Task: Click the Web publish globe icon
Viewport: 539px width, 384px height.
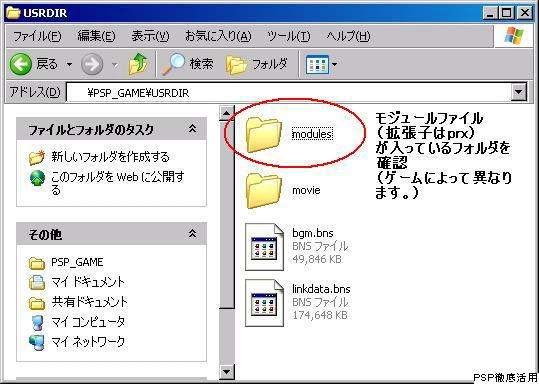Action: 37,178
